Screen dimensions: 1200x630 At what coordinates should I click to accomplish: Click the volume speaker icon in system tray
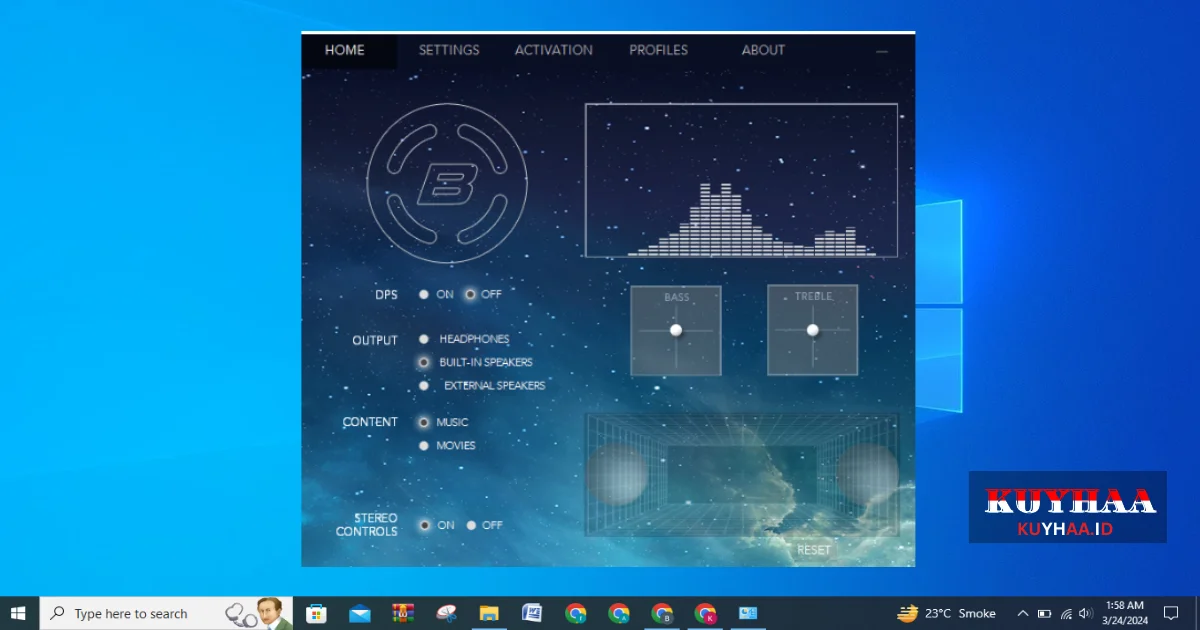coord(1086,613)
